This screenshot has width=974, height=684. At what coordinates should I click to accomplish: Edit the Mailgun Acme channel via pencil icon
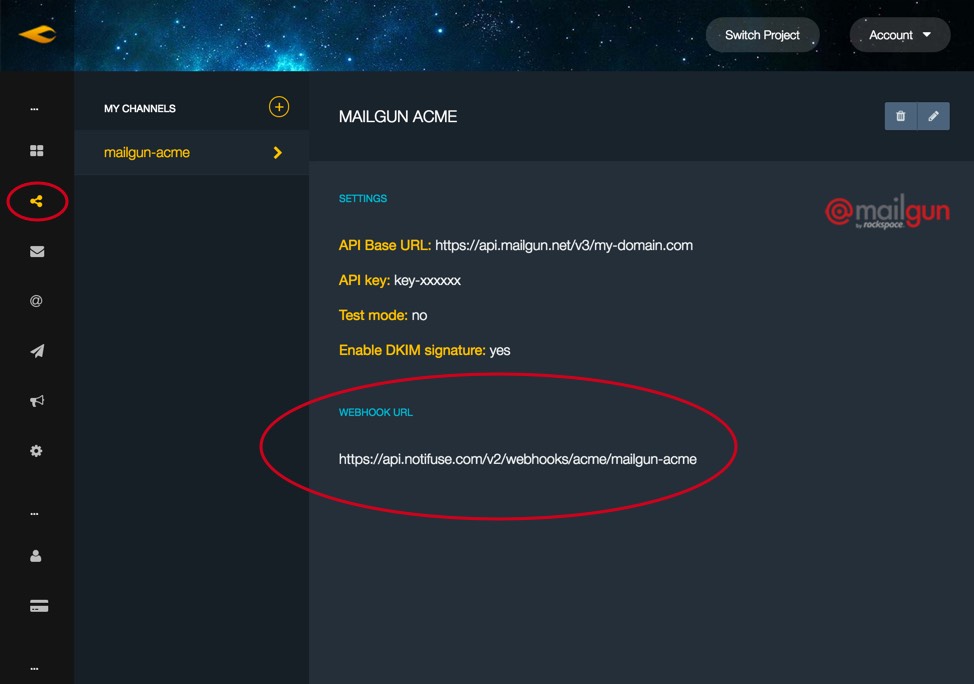coord(934,116)
